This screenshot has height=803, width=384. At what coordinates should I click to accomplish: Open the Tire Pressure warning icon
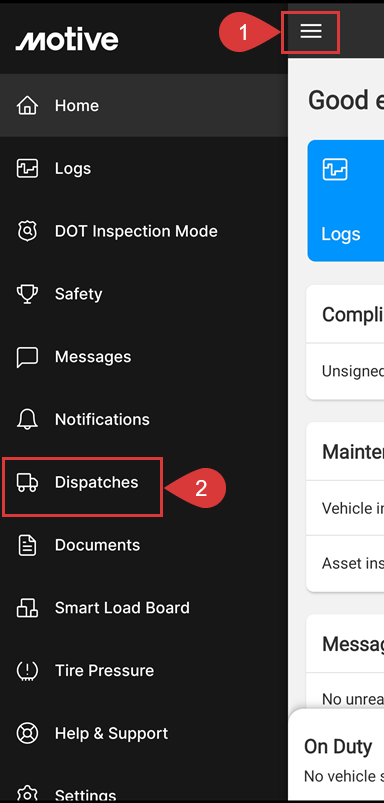27,671
